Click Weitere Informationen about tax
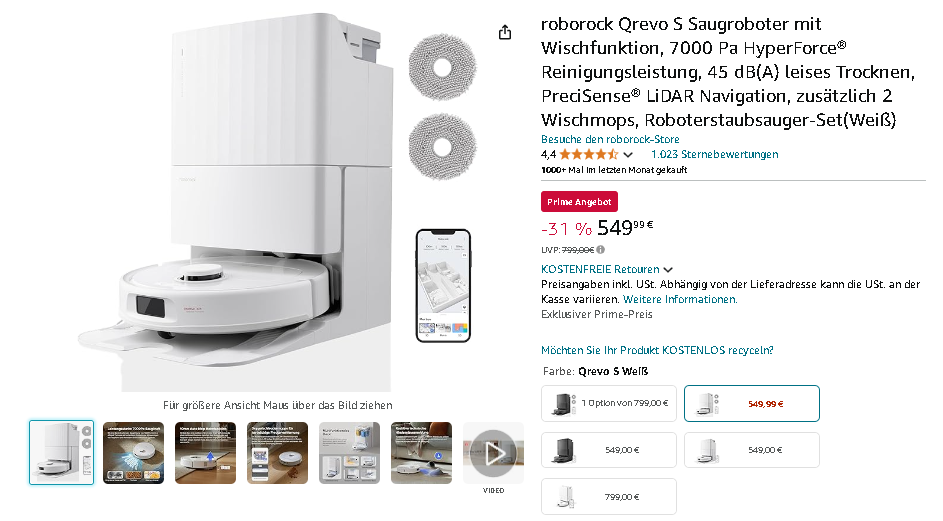 point(680,299)
